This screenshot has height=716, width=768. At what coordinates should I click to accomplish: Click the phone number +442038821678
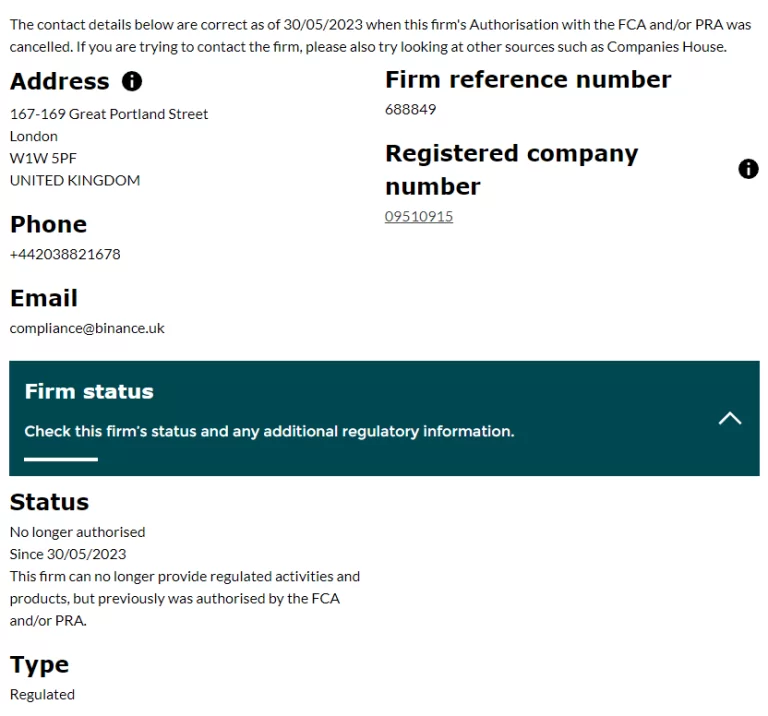click(x=65, y=254)
